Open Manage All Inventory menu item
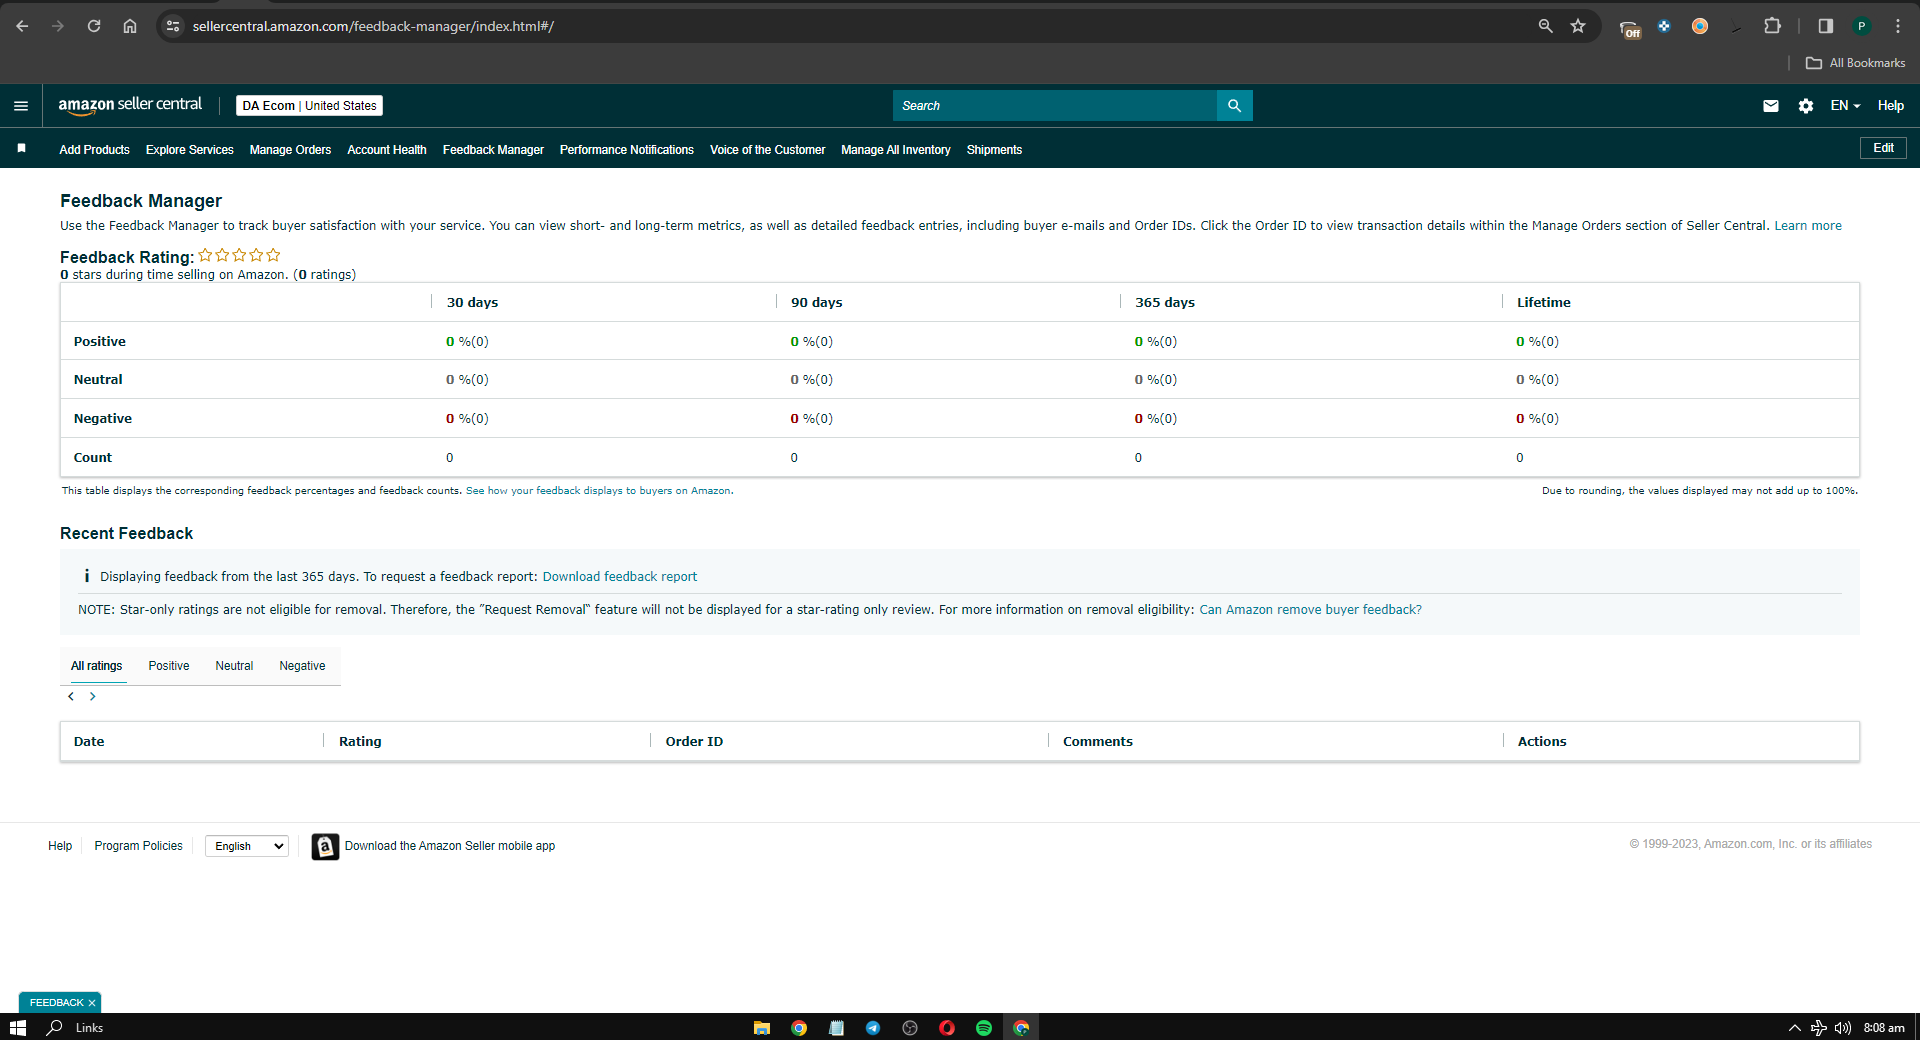 point(896,150)
